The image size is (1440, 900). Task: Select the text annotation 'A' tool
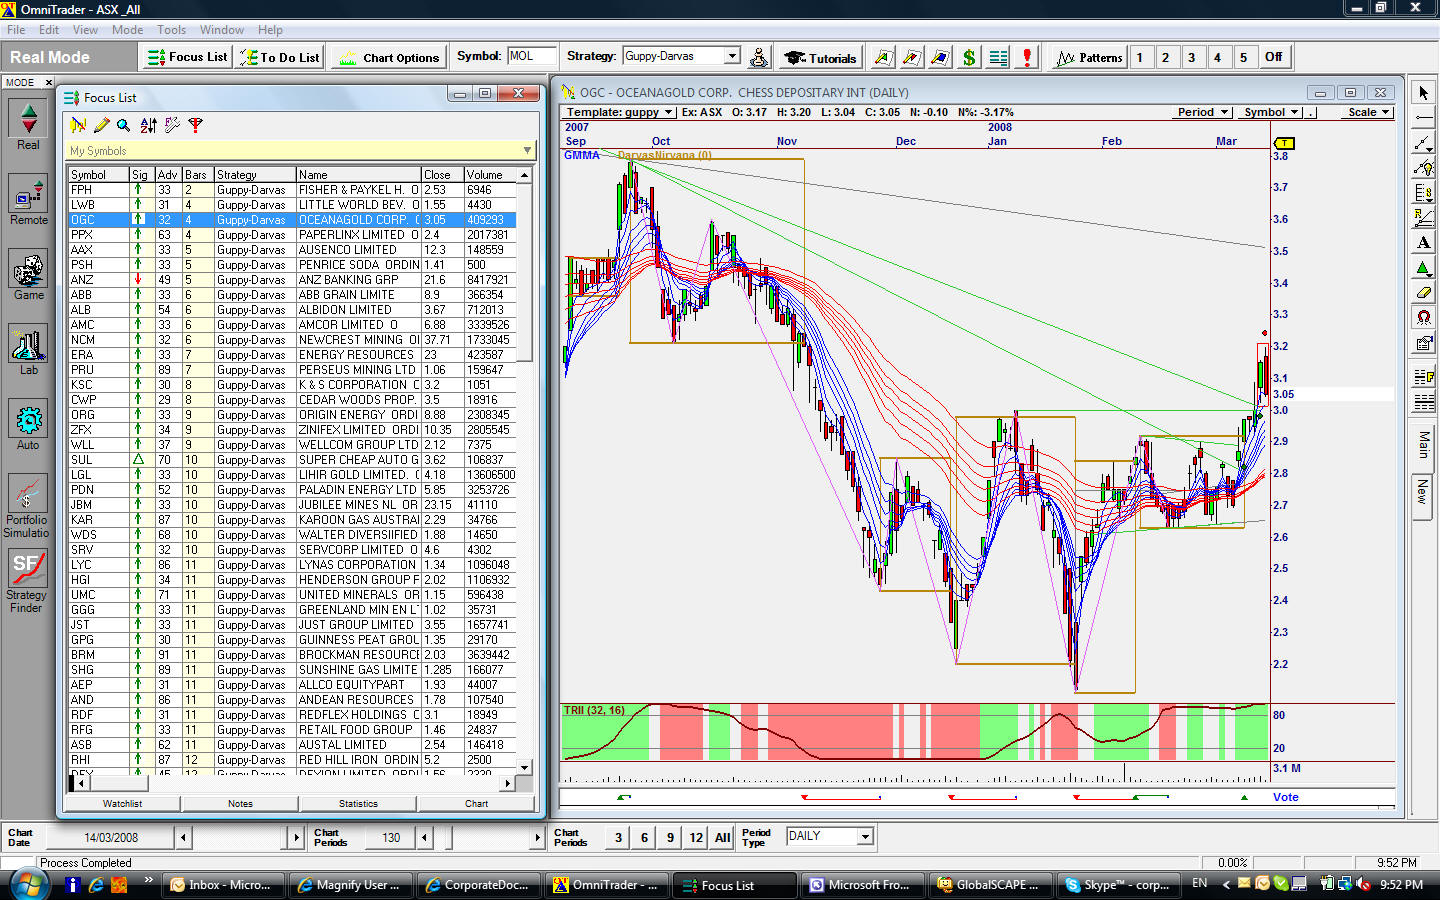1423,243
